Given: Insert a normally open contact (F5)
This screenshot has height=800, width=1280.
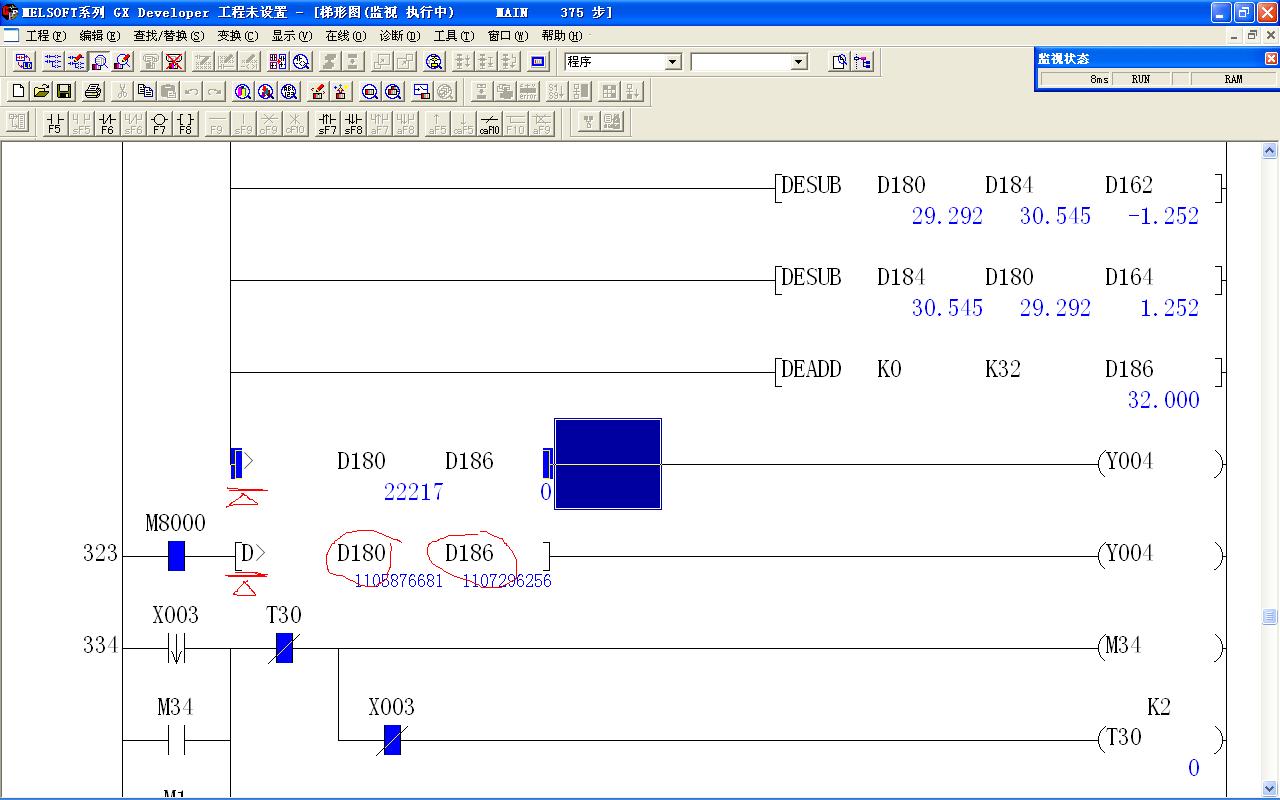Looking at the screenshot, I should 54,123.
